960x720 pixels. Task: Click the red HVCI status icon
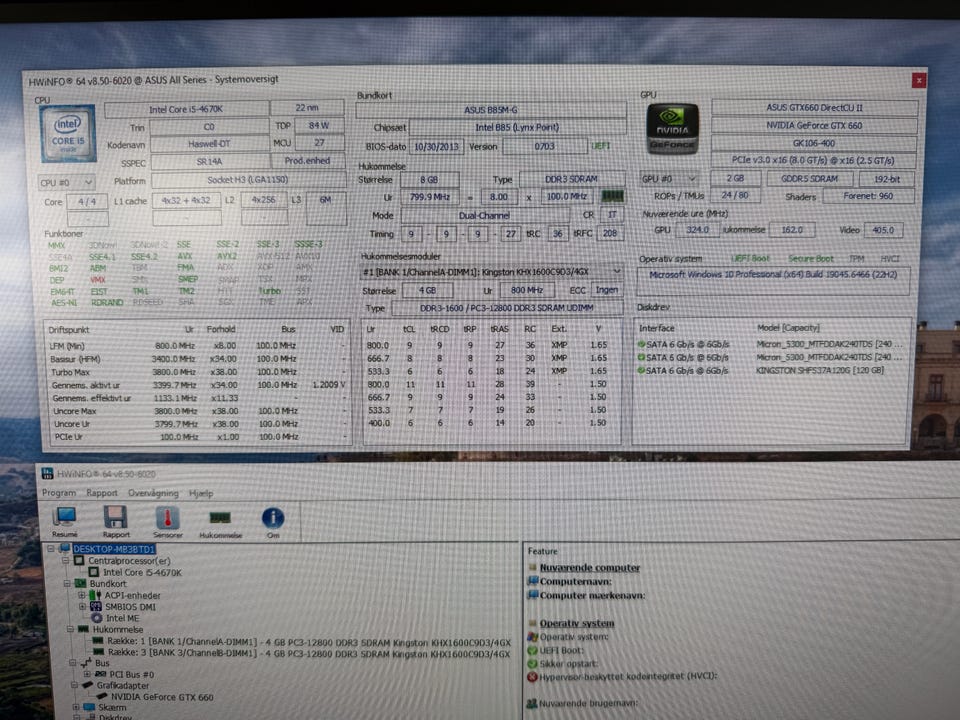(532, 676)
